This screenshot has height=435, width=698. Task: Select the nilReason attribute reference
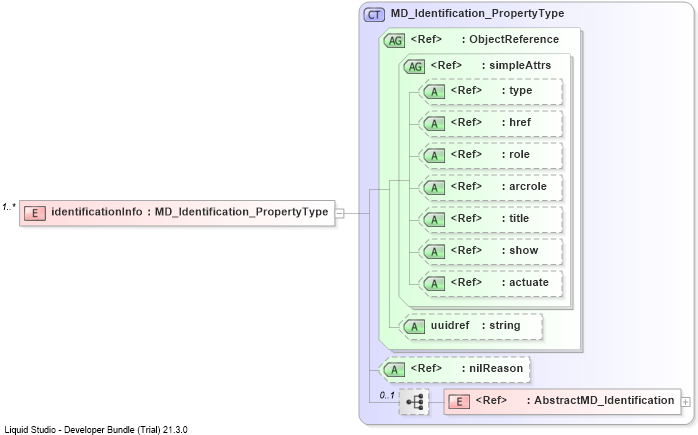[457, 370]
